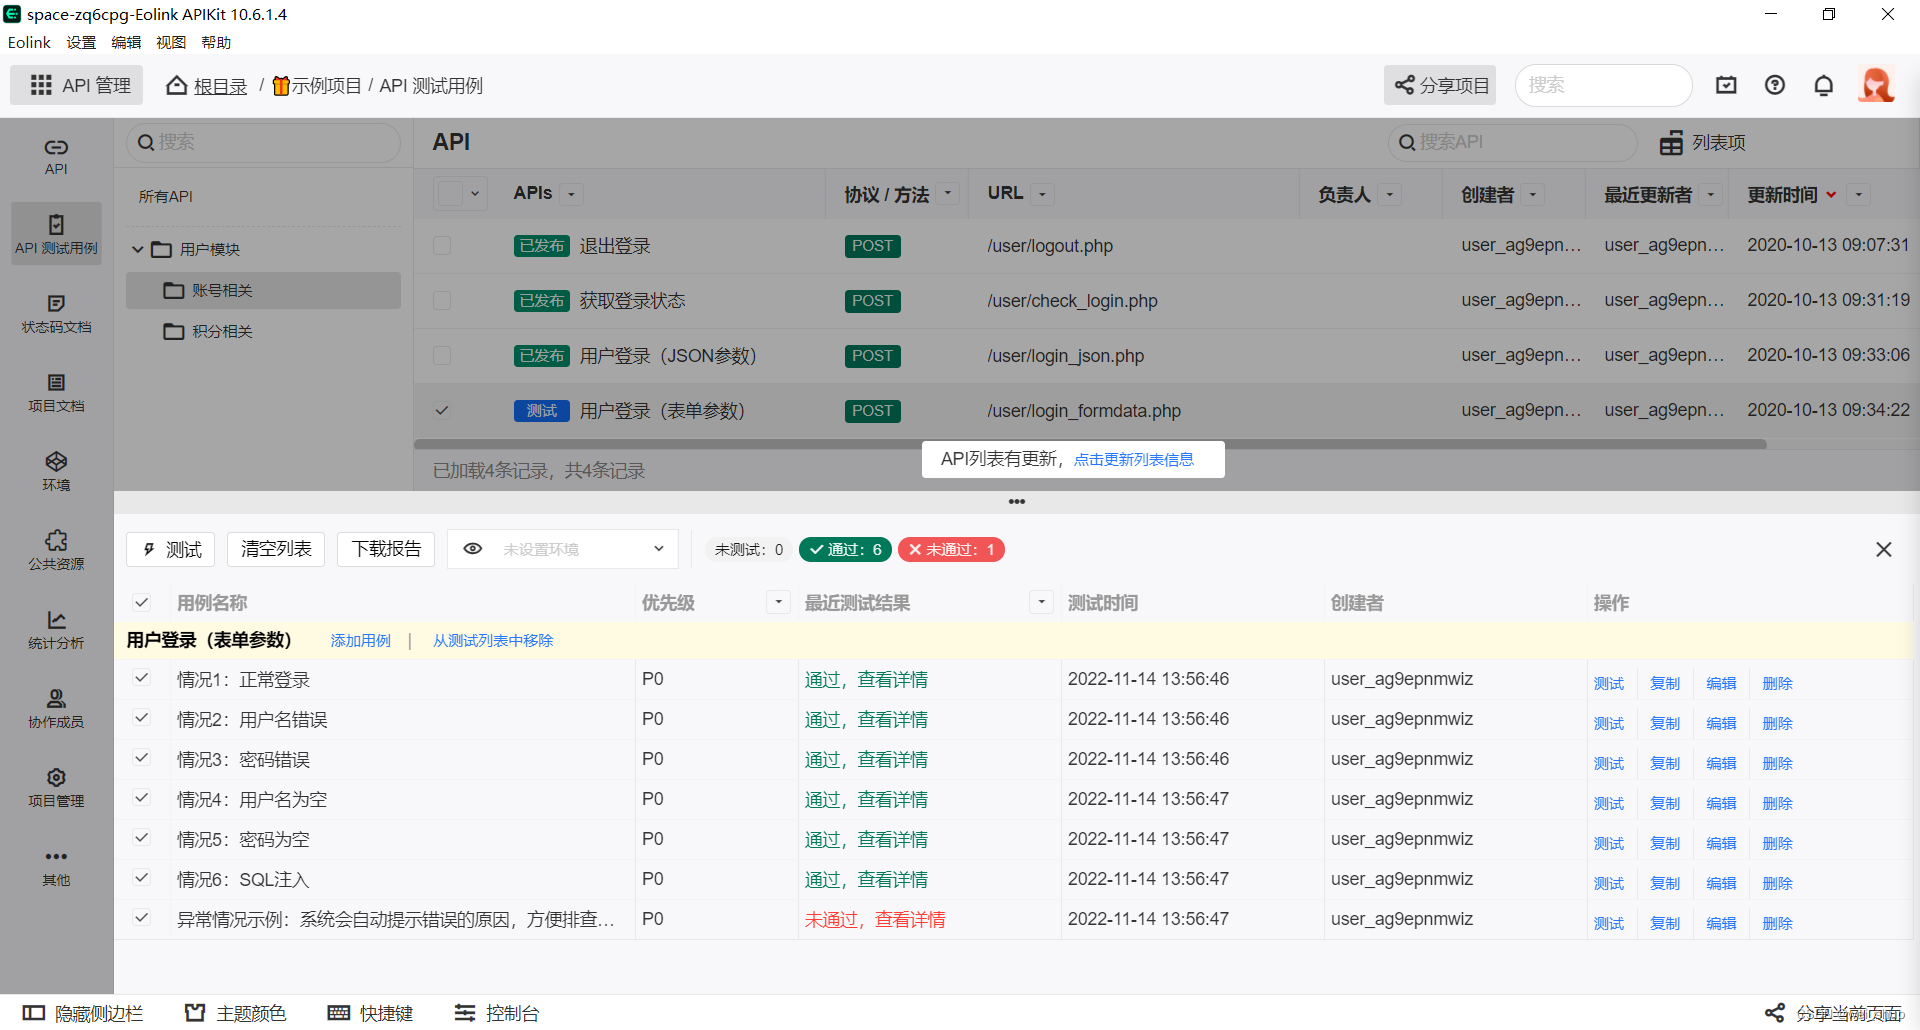Viewport: 1920px width, 1030px height.
Task: Click 主题颜色 in bottom bar
Action: point(236,1013)
